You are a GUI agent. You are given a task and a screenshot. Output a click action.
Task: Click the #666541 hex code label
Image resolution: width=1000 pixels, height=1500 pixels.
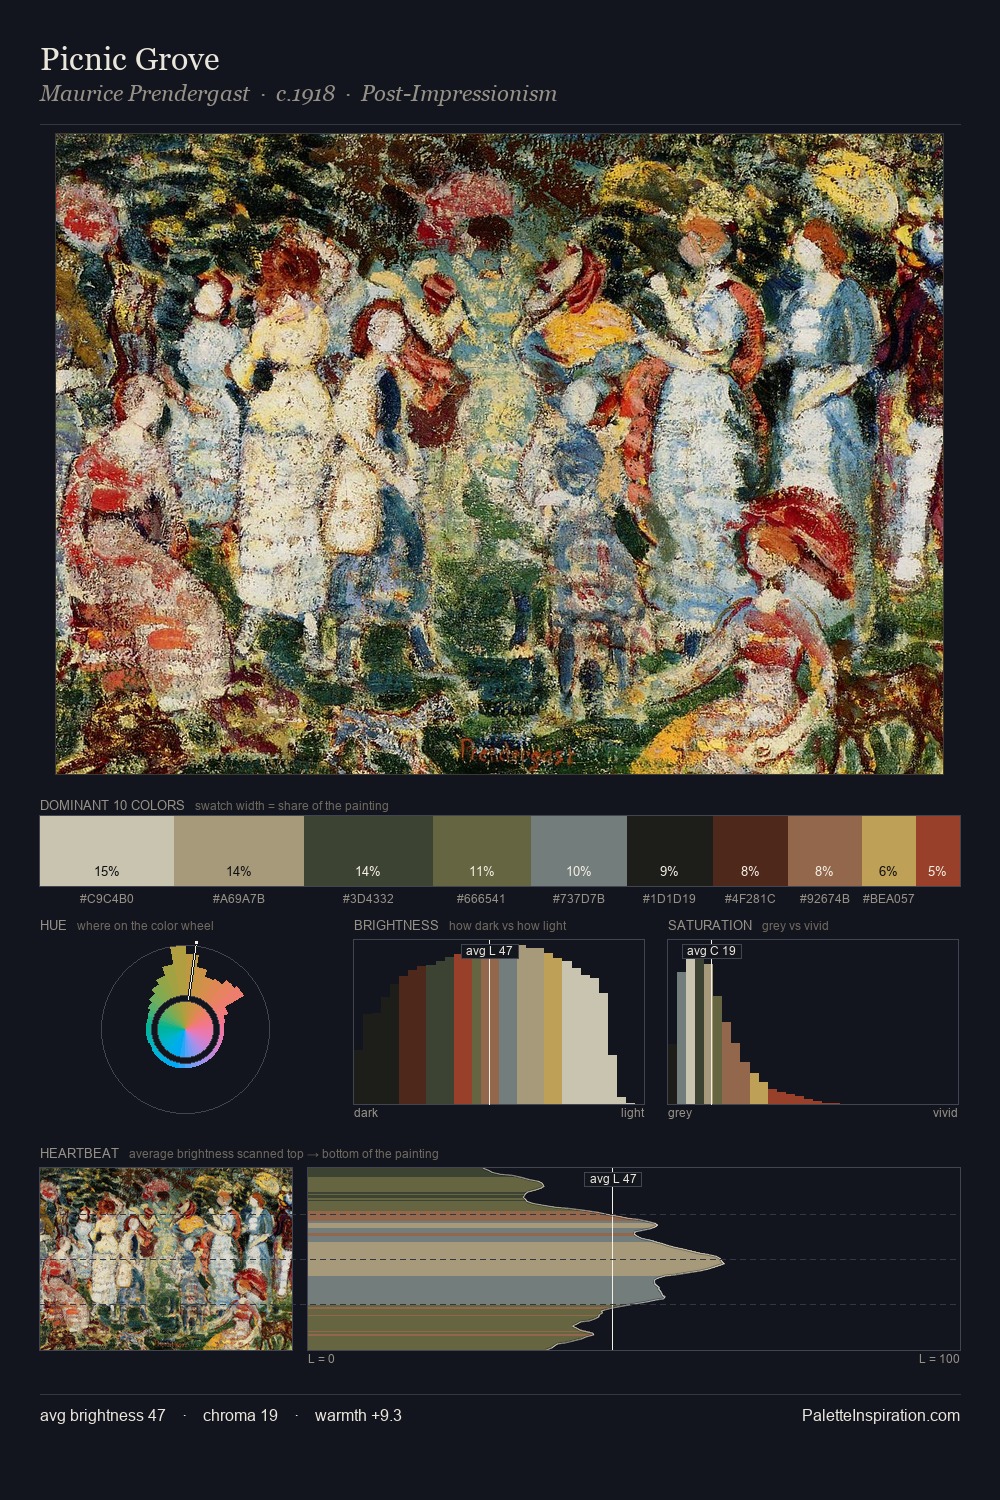[x=481, y=899]
